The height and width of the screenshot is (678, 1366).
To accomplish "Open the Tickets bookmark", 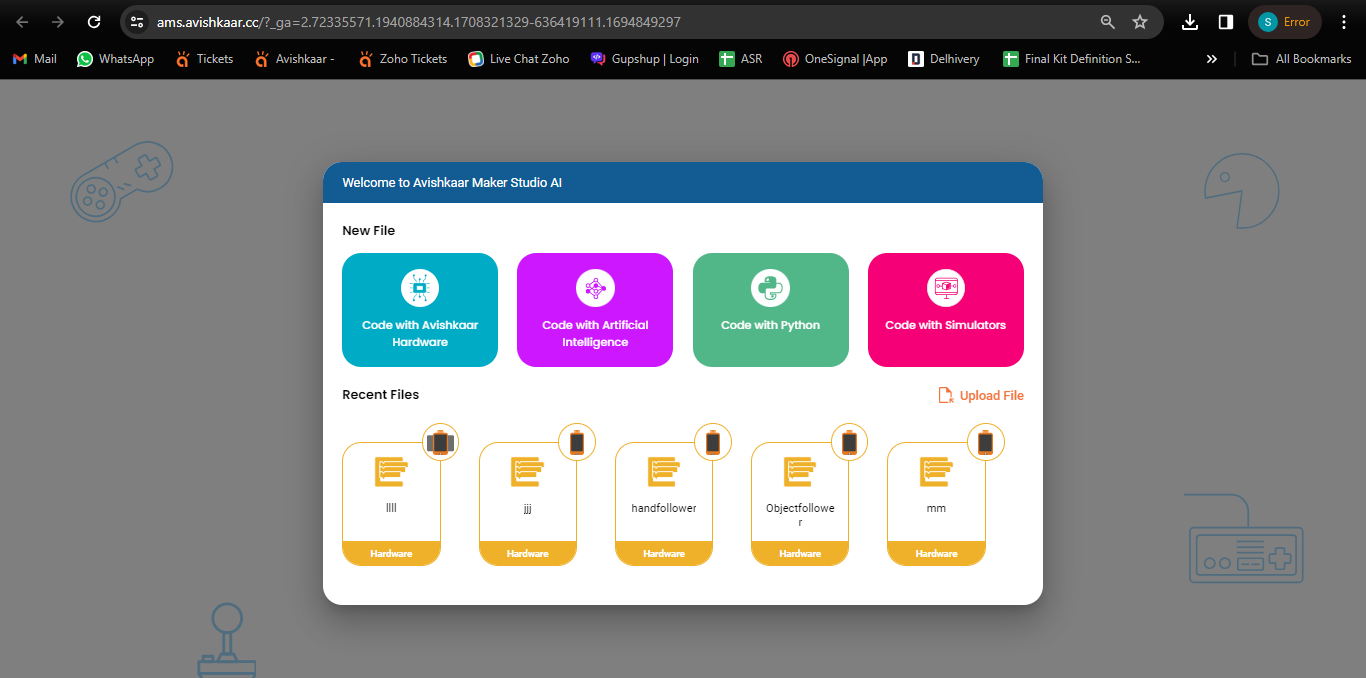I will coord(204,59).
